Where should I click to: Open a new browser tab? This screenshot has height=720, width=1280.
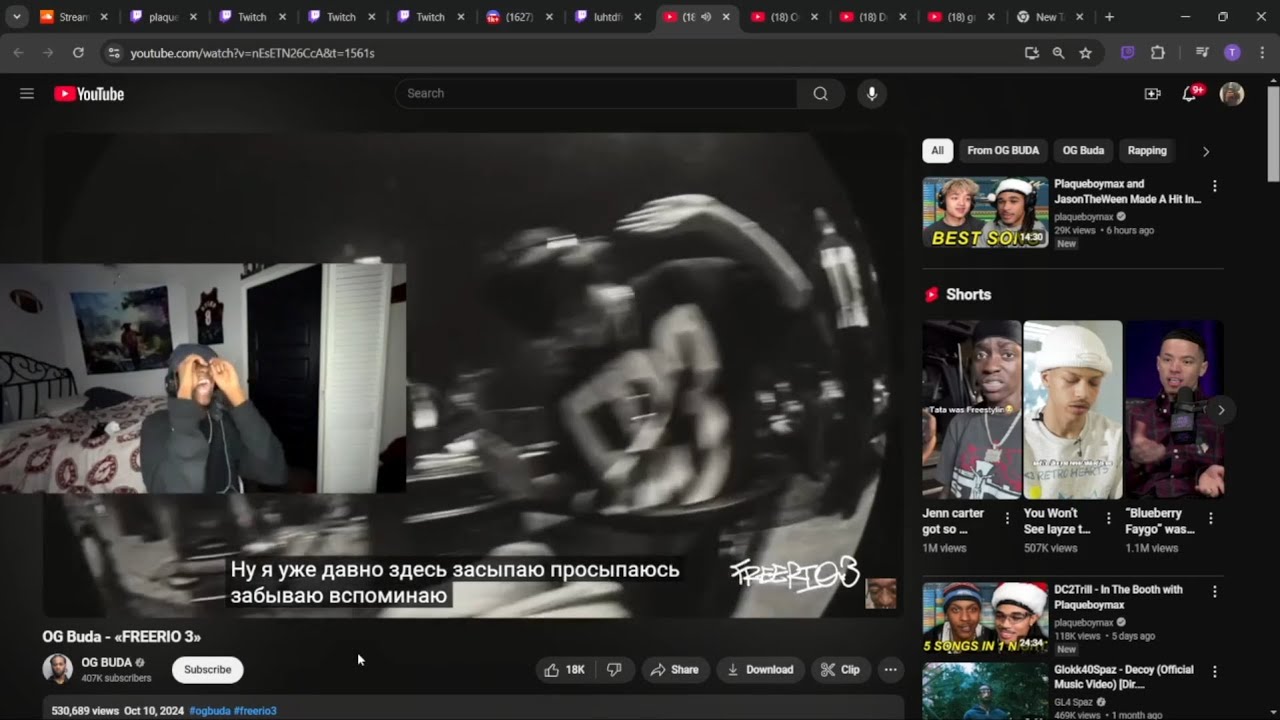tap(1109, 17)
